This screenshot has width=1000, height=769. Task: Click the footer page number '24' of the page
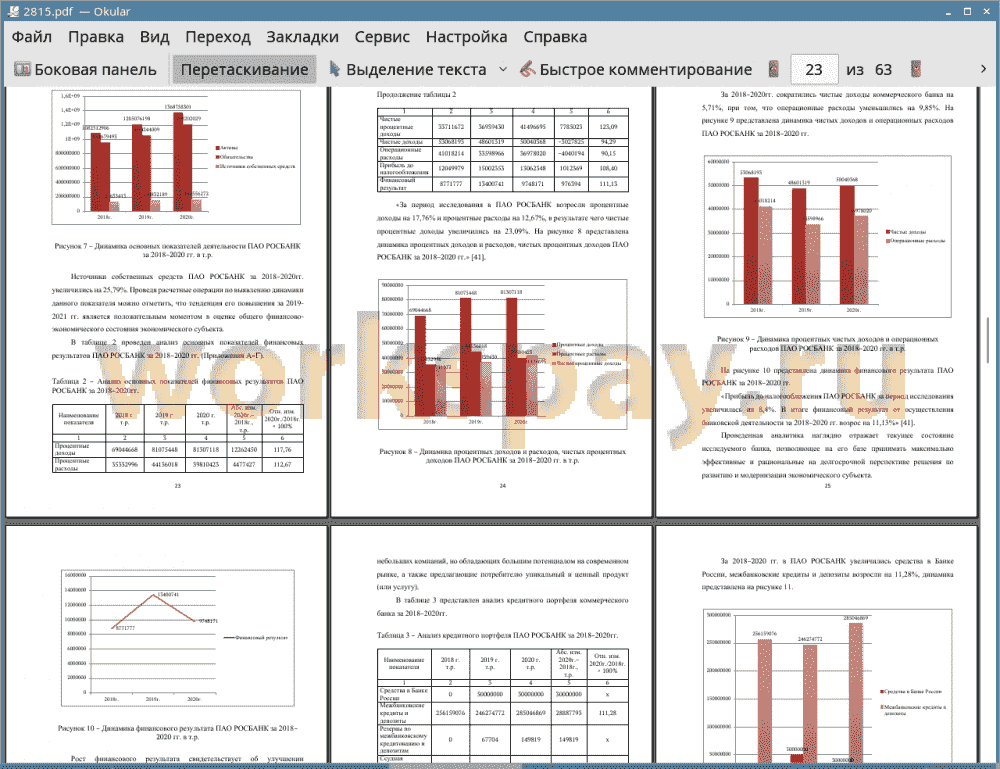point(503,486)
